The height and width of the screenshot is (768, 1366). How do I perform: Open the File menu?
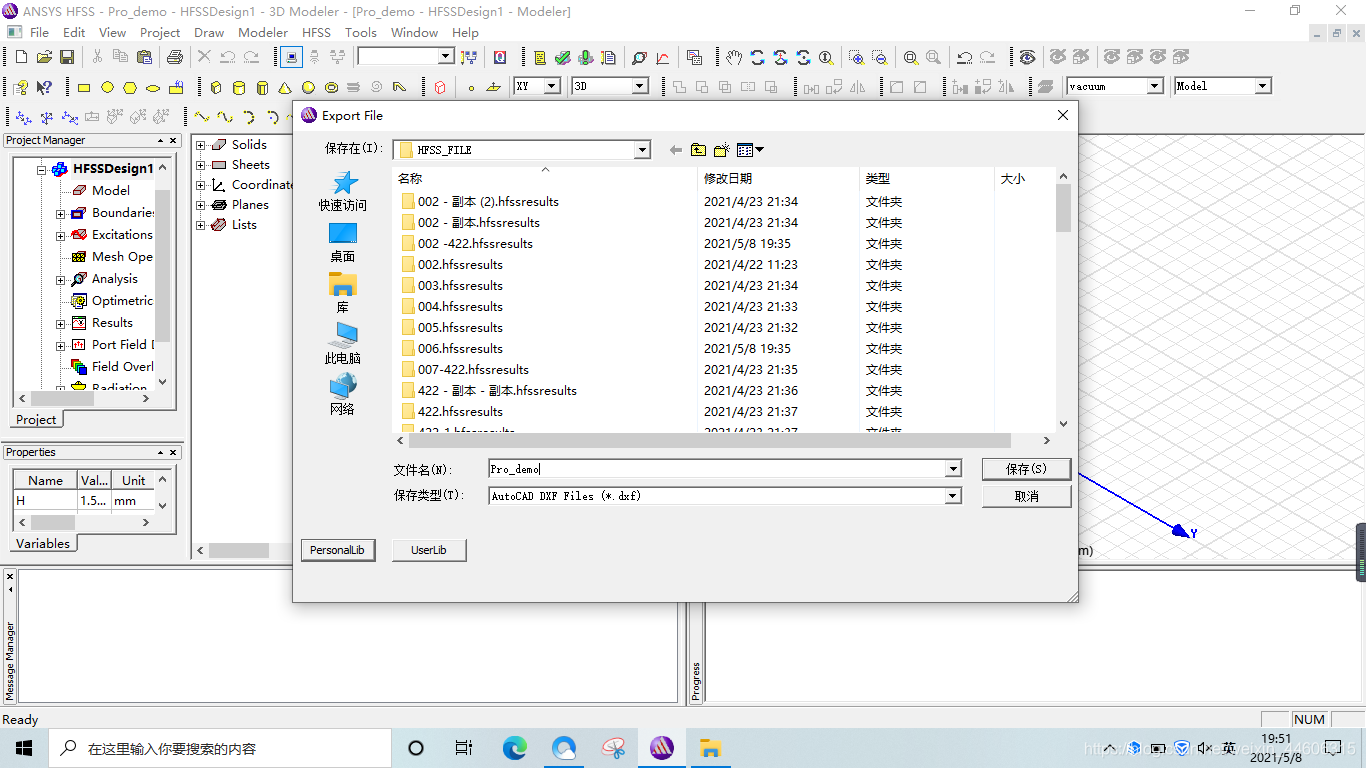[x=39, y=32]
